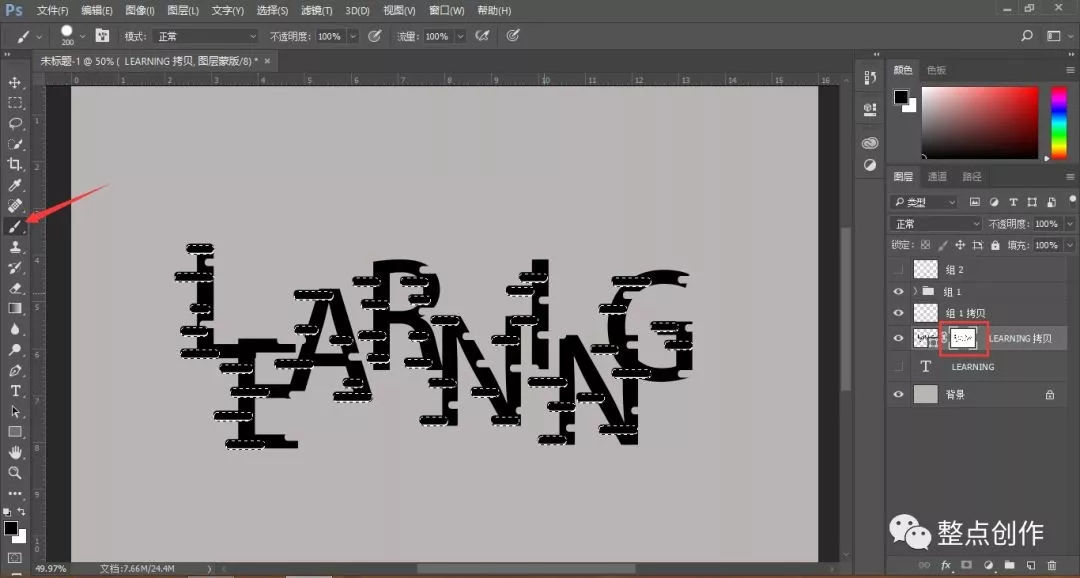Add a layer mask from bottom bar
Screen dimensions: 1080x578
point(966,565)
